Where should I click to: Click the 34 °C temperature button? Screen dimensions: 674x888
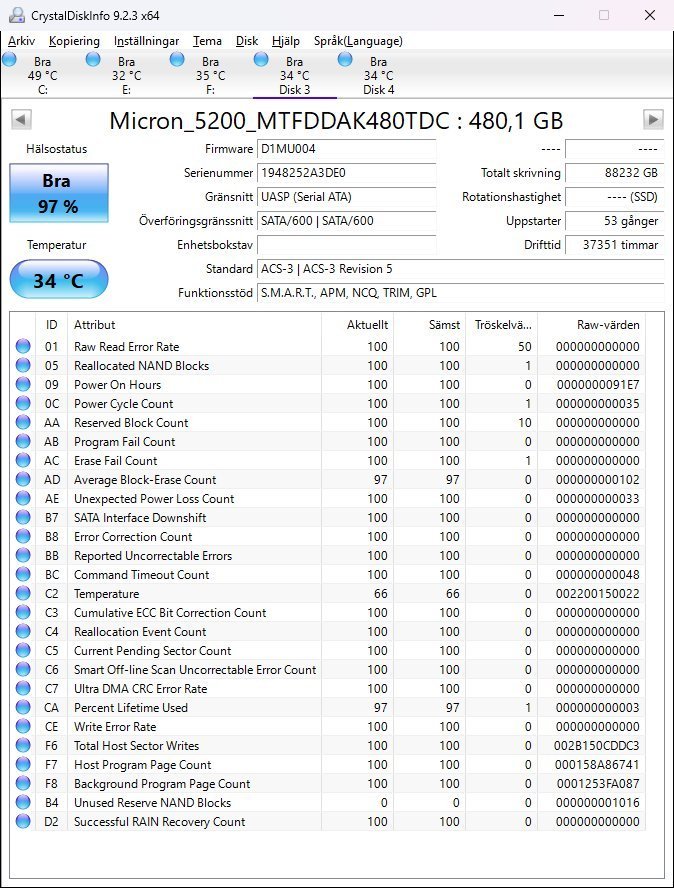click(58, 280)
